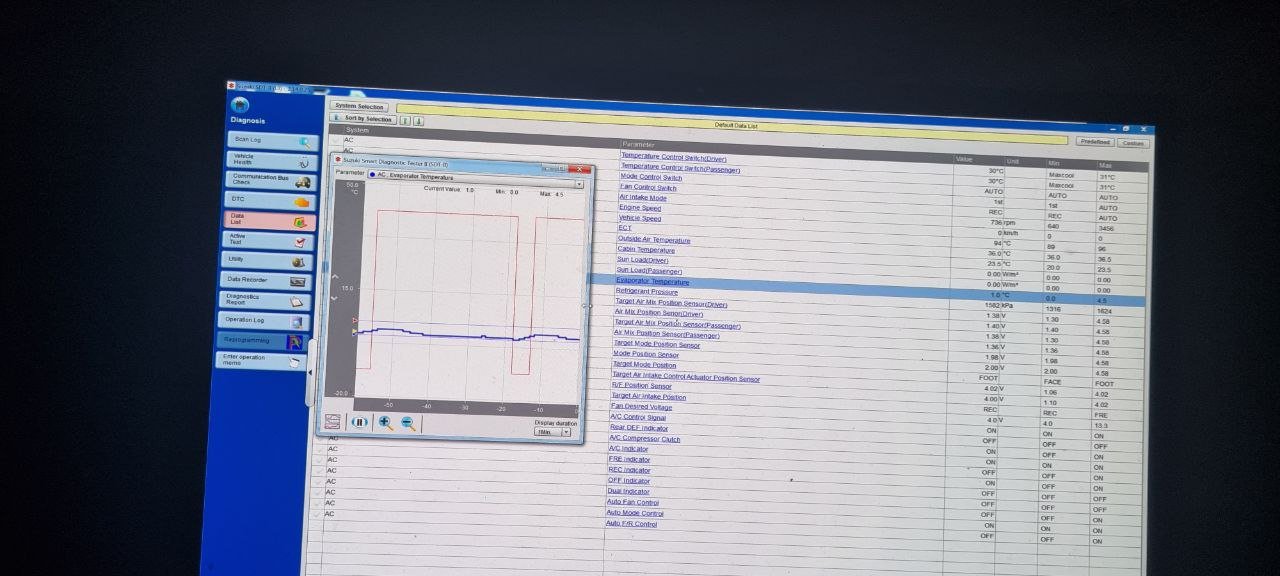Pause the live graph in the graph window
1280x576 pixels.
(360, 422)
